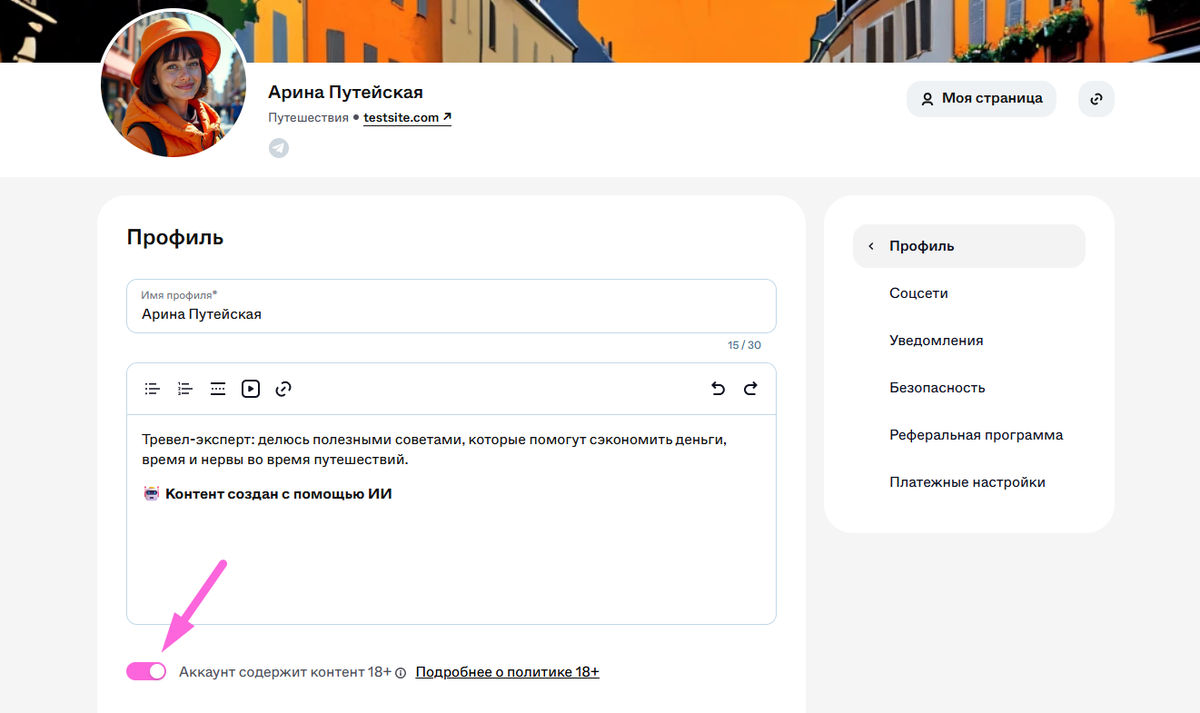
Task: Click the profile avatar photo
Action: [171, 86]
